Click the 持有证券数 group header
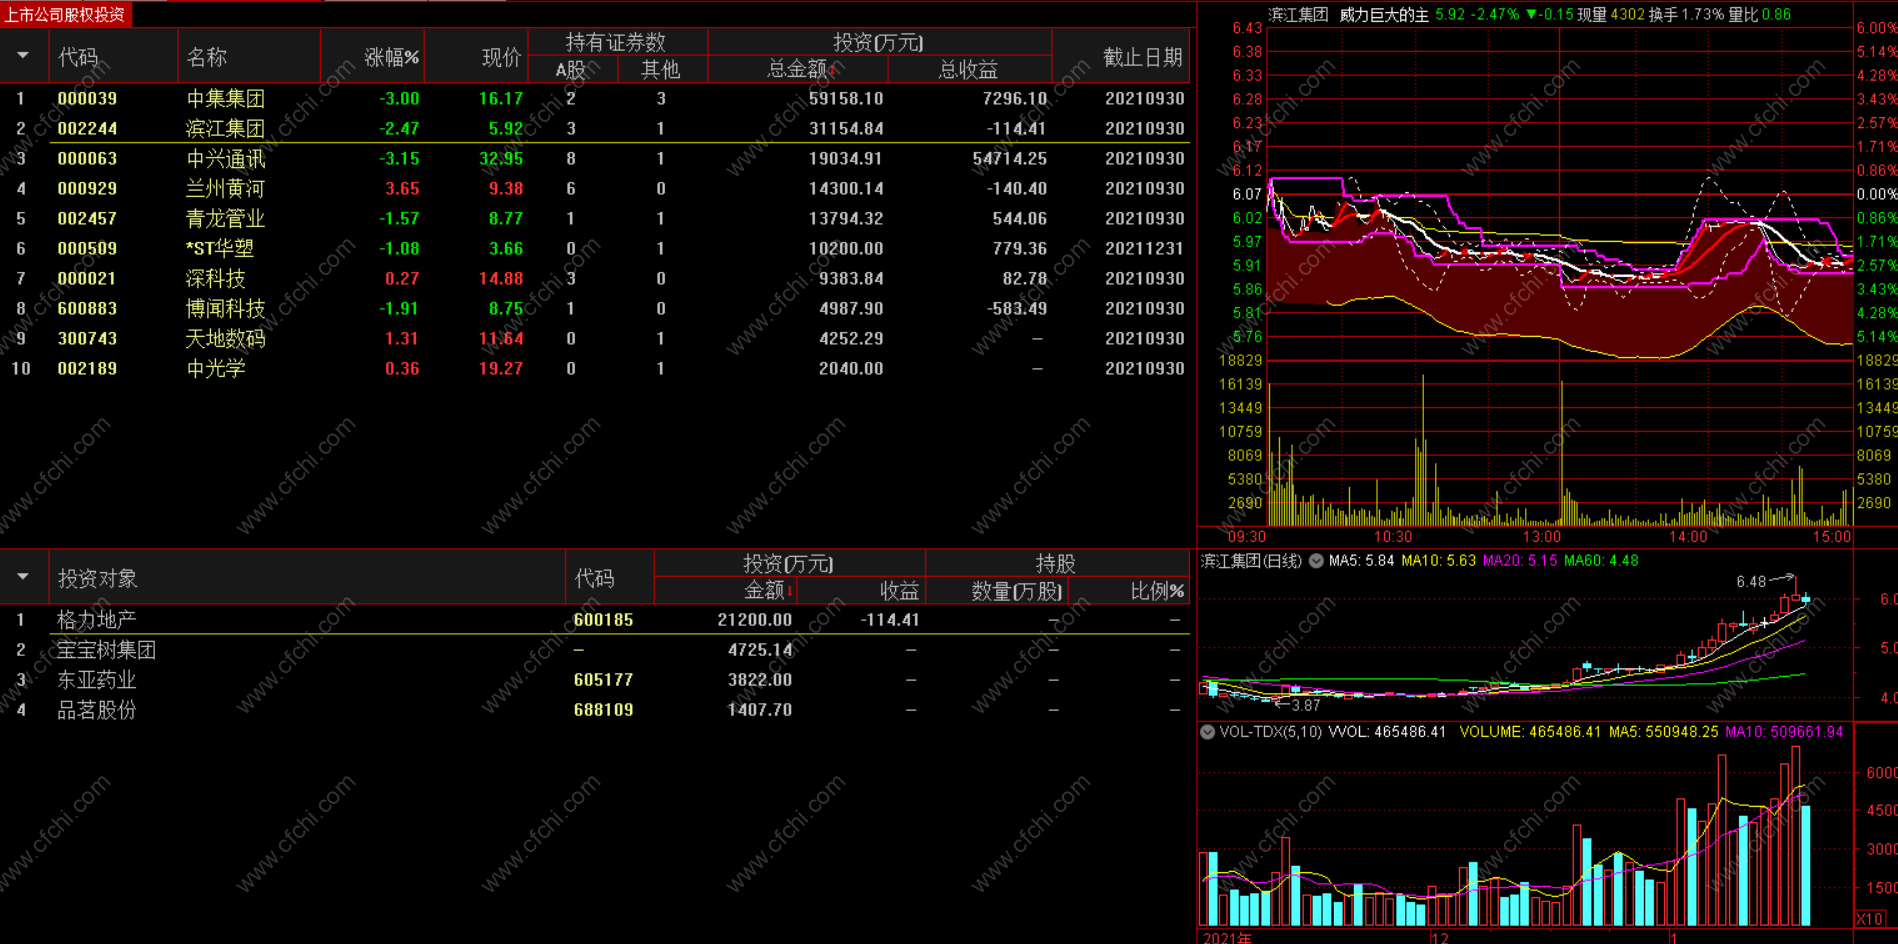 (x=616, y=42)
